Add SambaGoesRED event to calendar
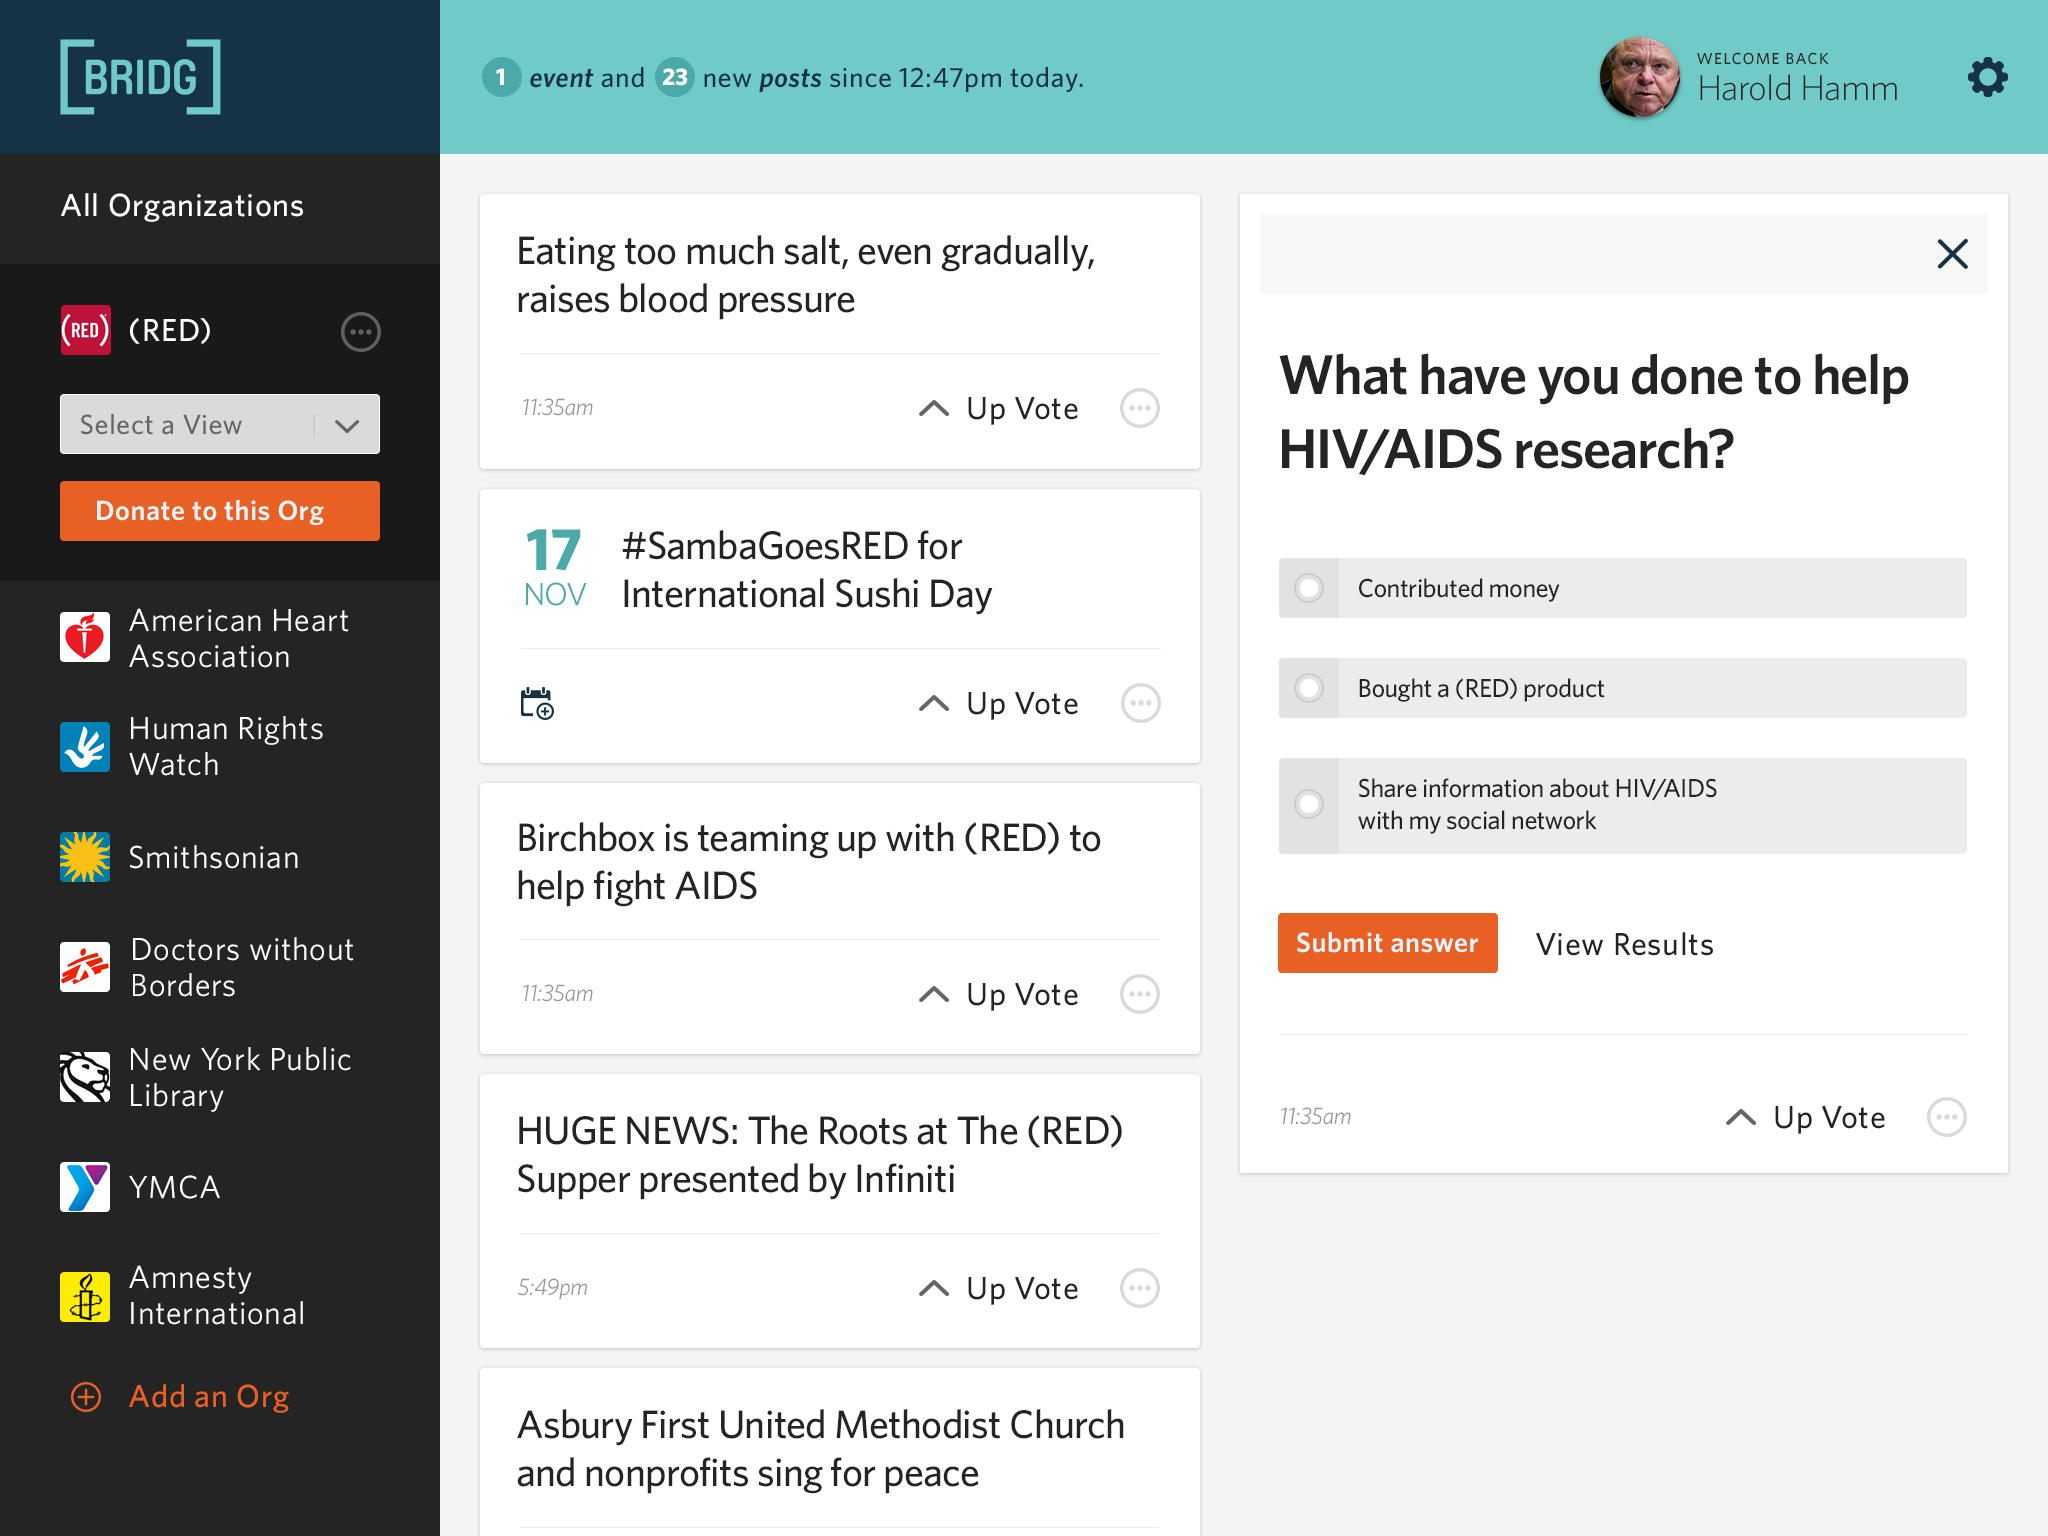The image size is (2048, 1536). (x=537, y=703)
